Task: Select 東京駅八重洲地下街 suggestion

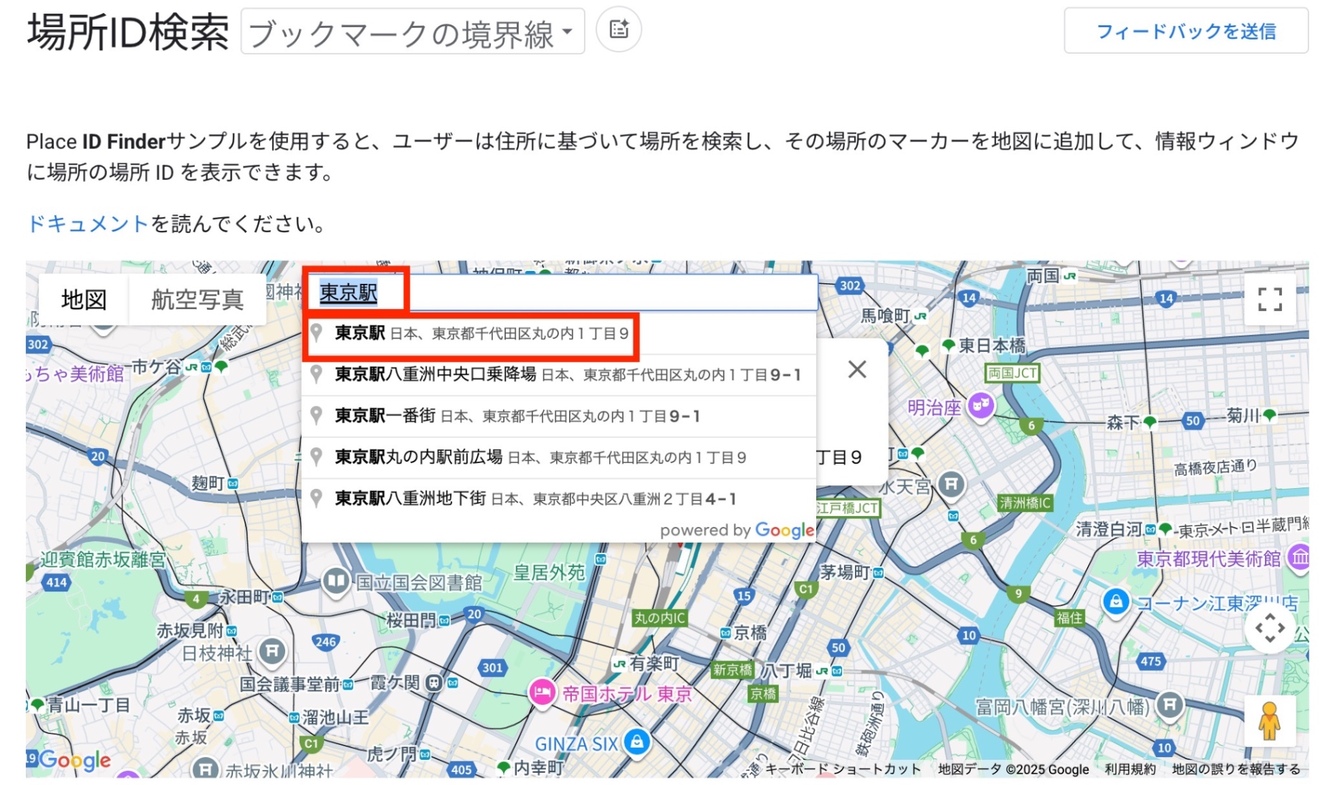Action: [559, 498]
